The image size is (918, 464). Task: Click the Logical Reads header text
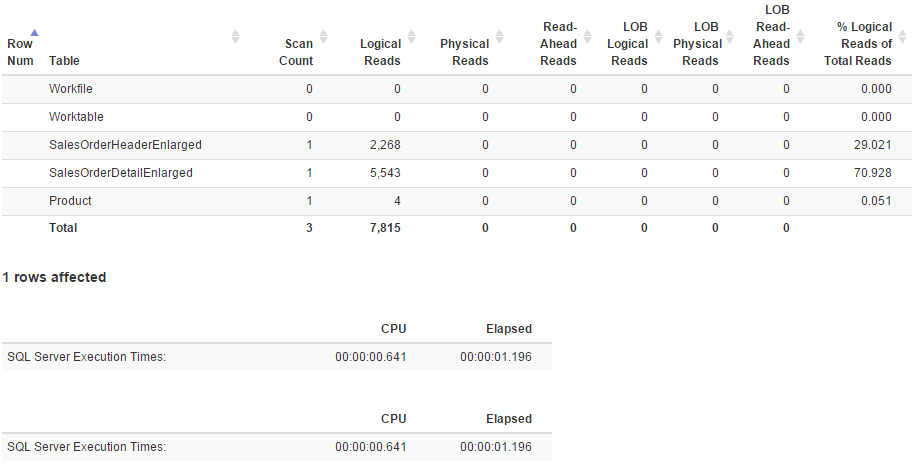pyautogui.click(x=381, y=52)
